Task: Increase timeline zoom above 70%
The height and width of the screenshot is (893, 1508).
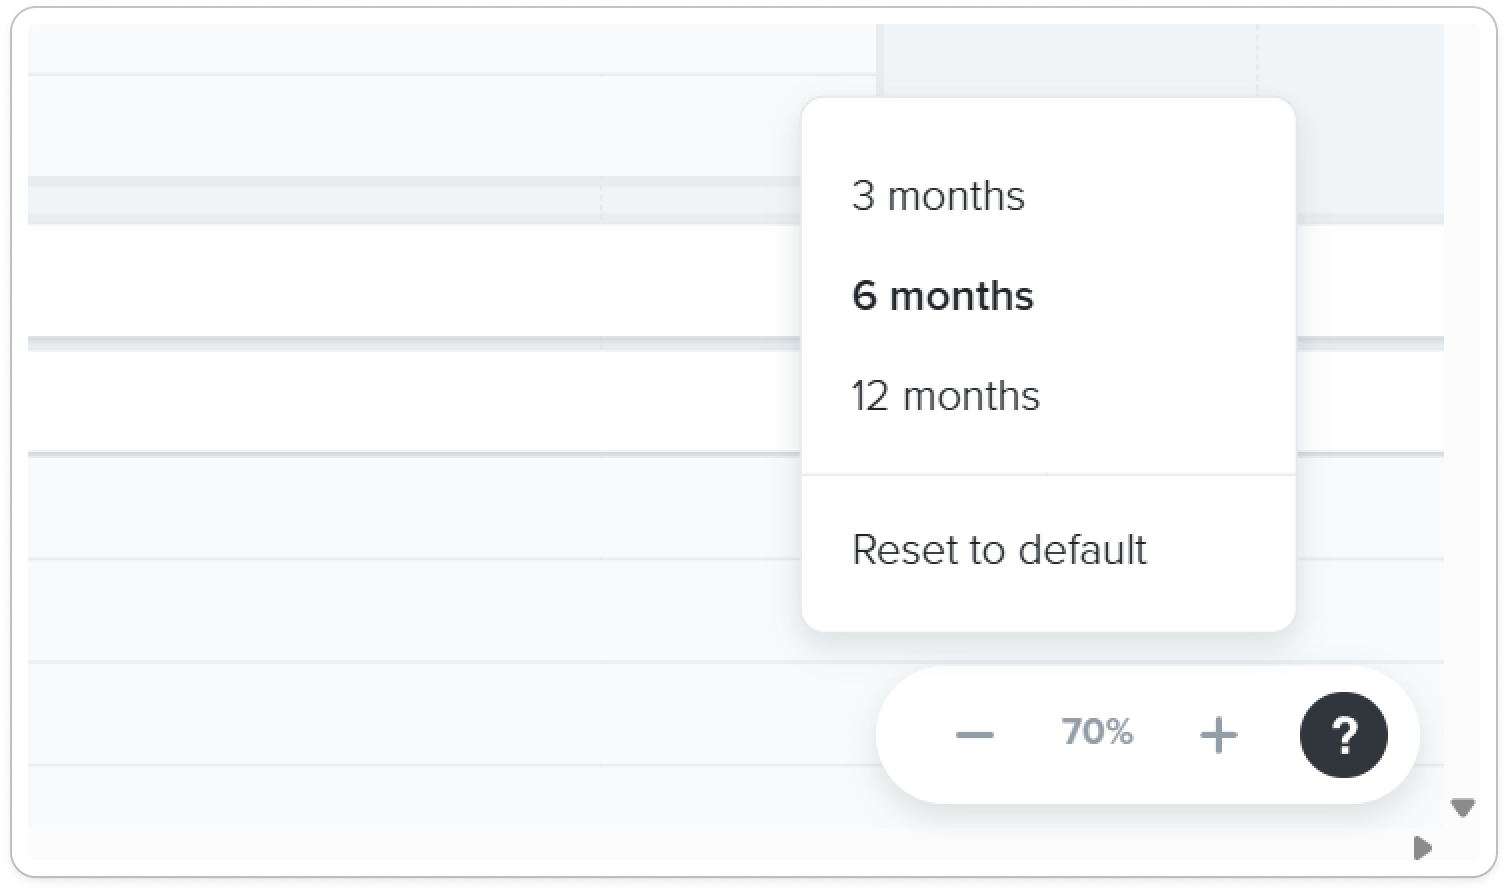Action: point(1218,735)
